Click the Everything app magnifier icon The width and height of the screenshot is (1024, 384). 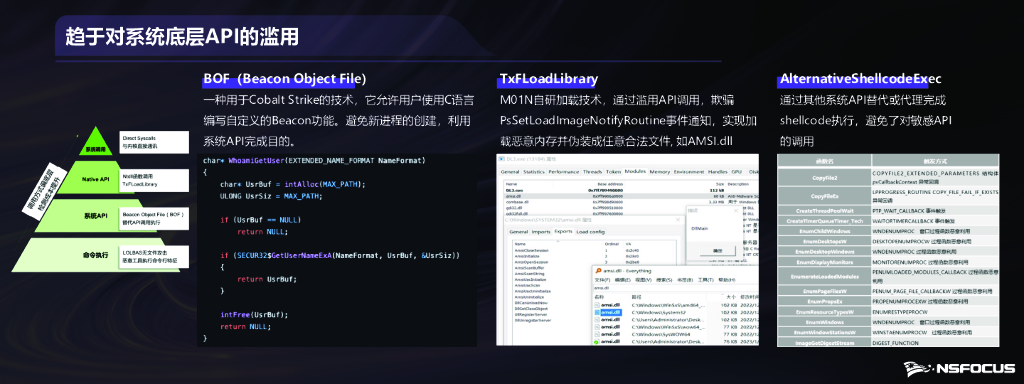click(x=598, y=270)
